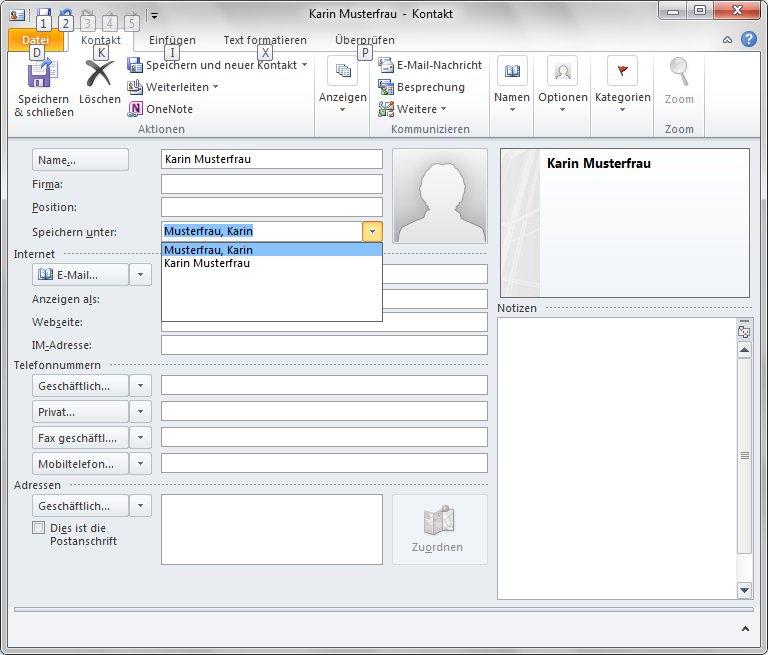
Task: Click the contact photo placeholder
Action: [439, 196]
